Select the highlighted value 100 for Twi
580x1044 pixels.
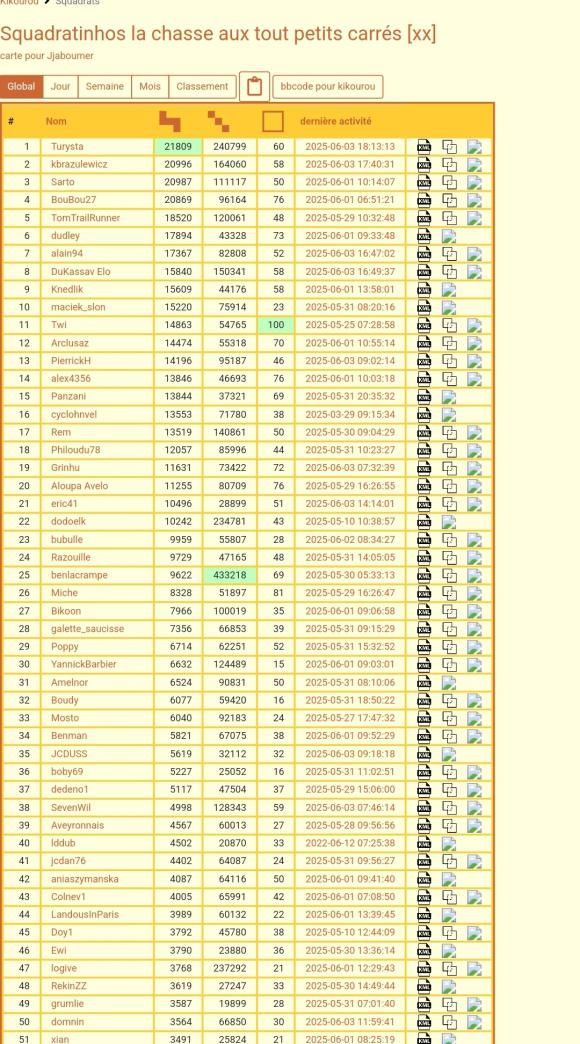[276, 325]
